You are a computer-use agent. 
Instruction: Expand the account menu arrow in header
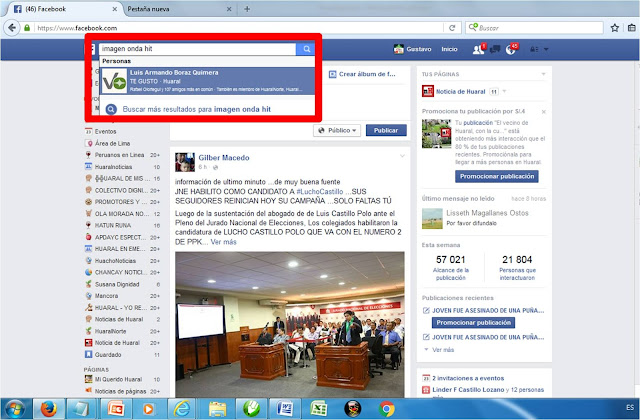coord(546,49)
